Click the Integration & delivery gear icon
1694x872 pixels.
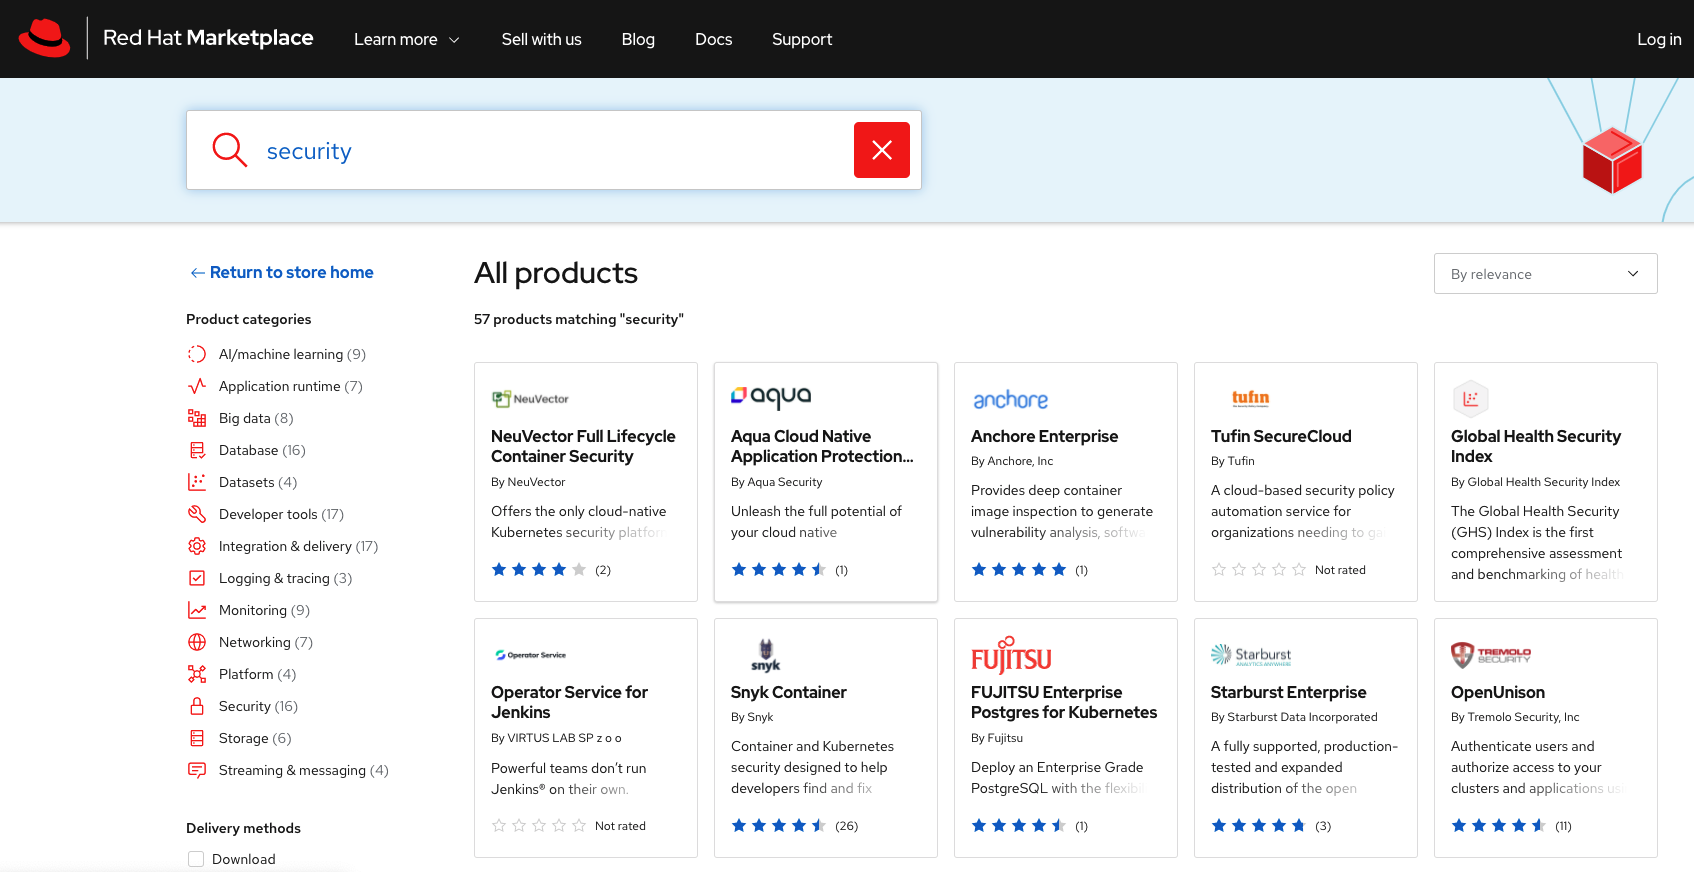coord(197,546)
